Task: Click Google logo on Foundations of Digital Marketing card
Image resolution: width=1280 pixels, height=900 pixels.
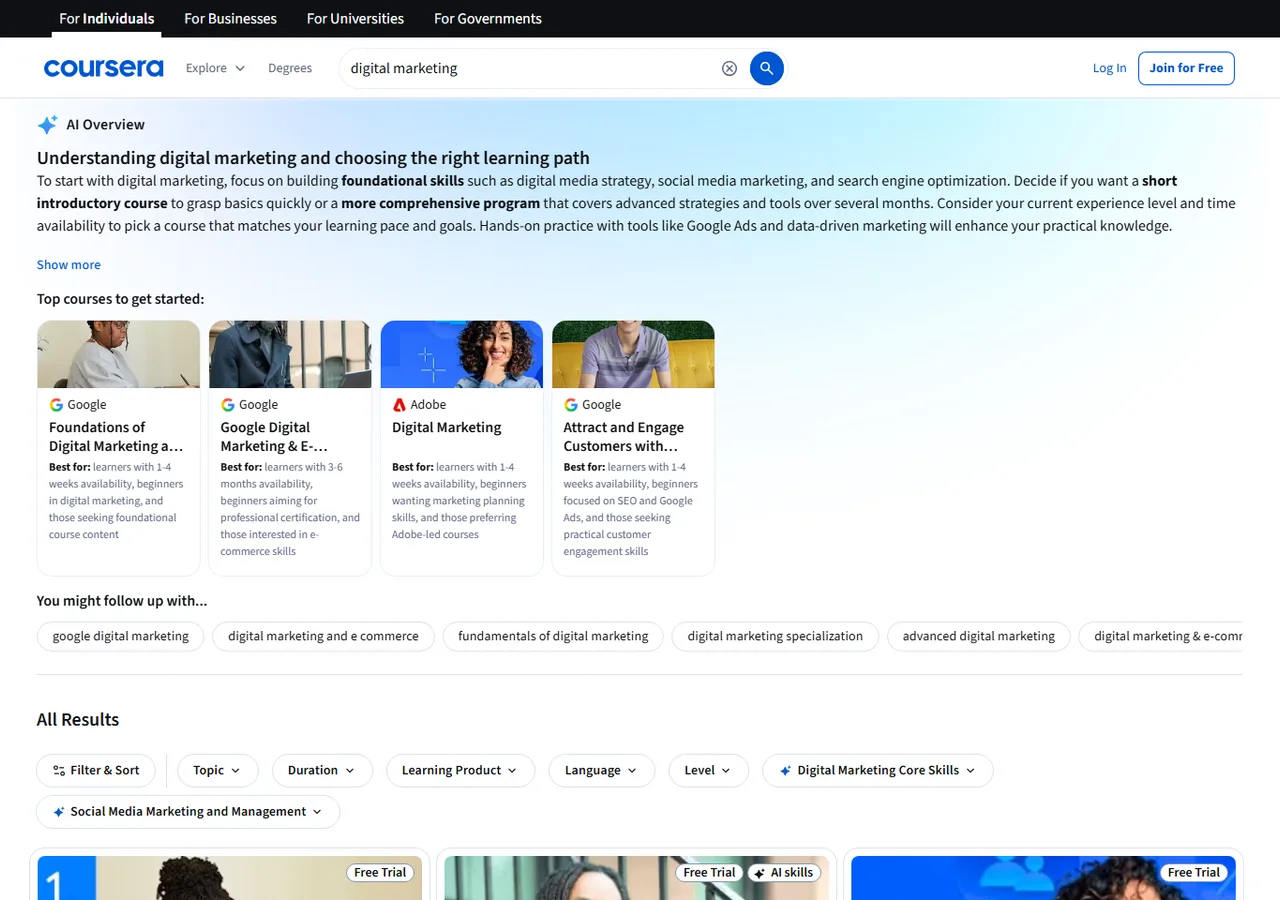Action: [56, 405]
